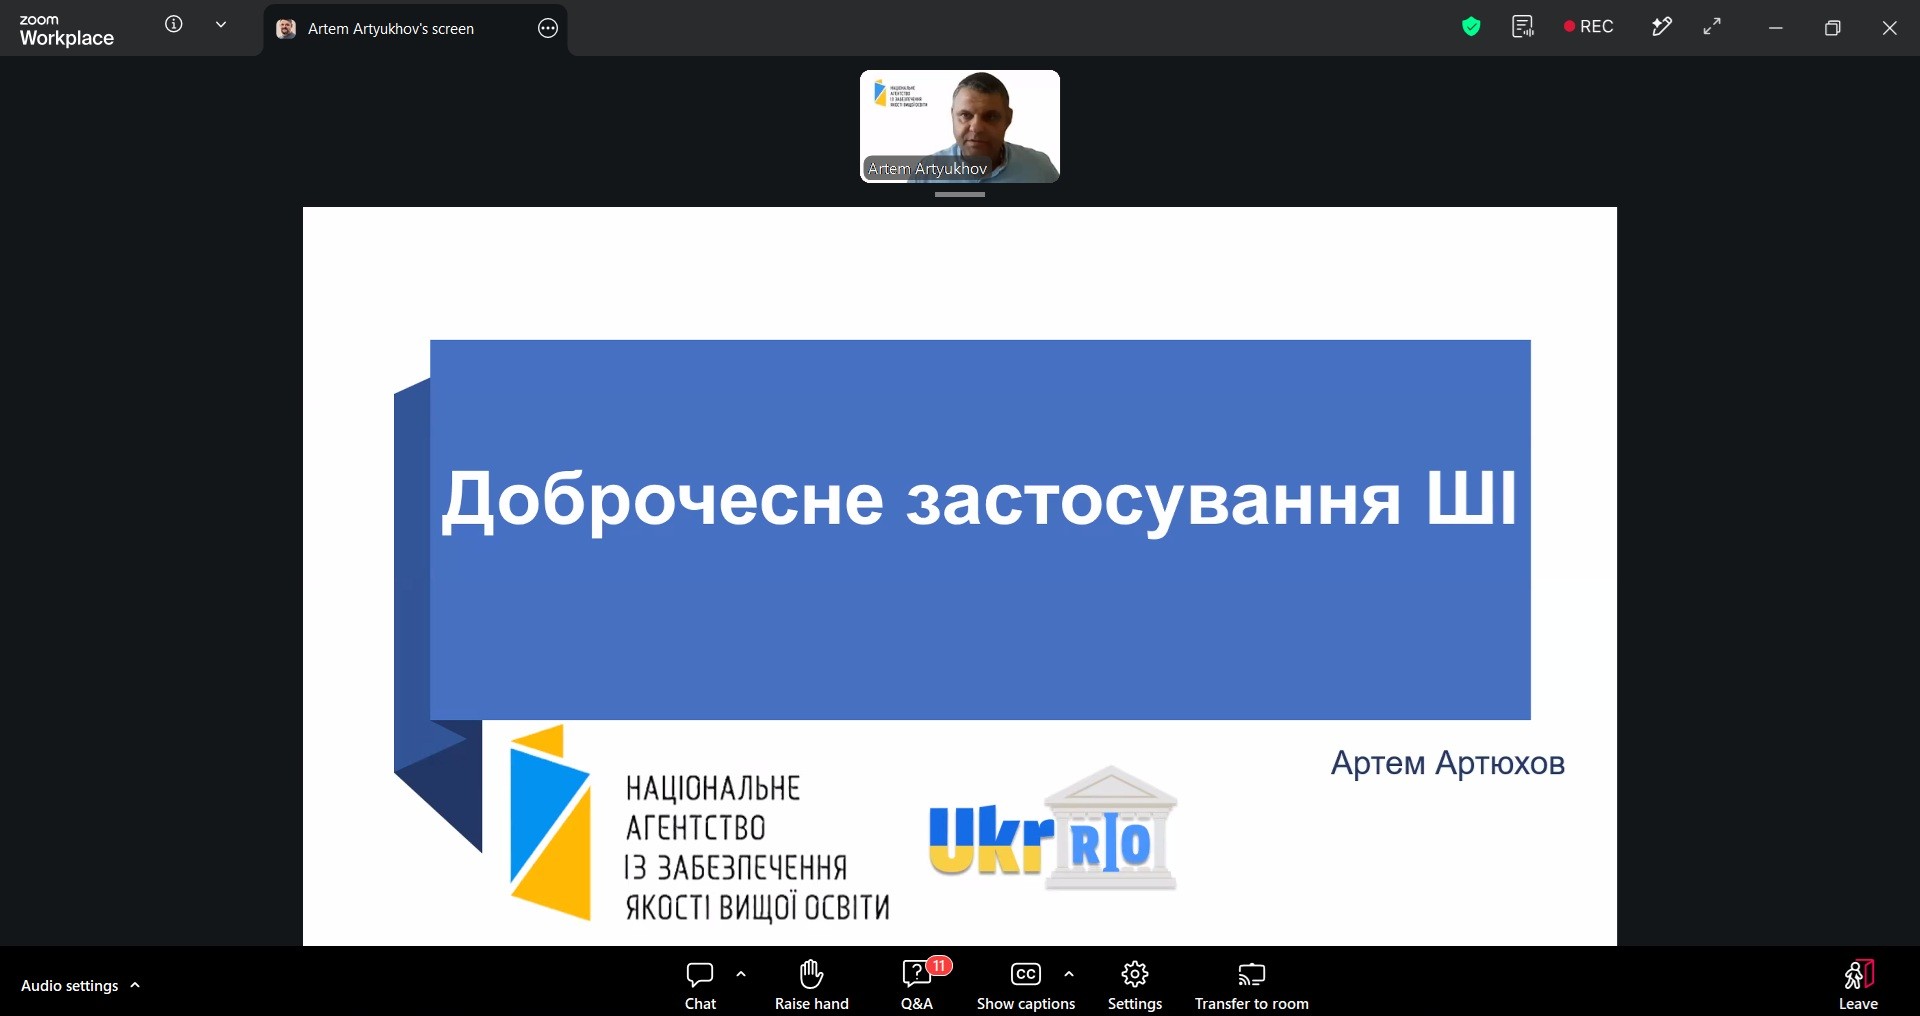Open screen share more options icon

click(x=548, y=29)
